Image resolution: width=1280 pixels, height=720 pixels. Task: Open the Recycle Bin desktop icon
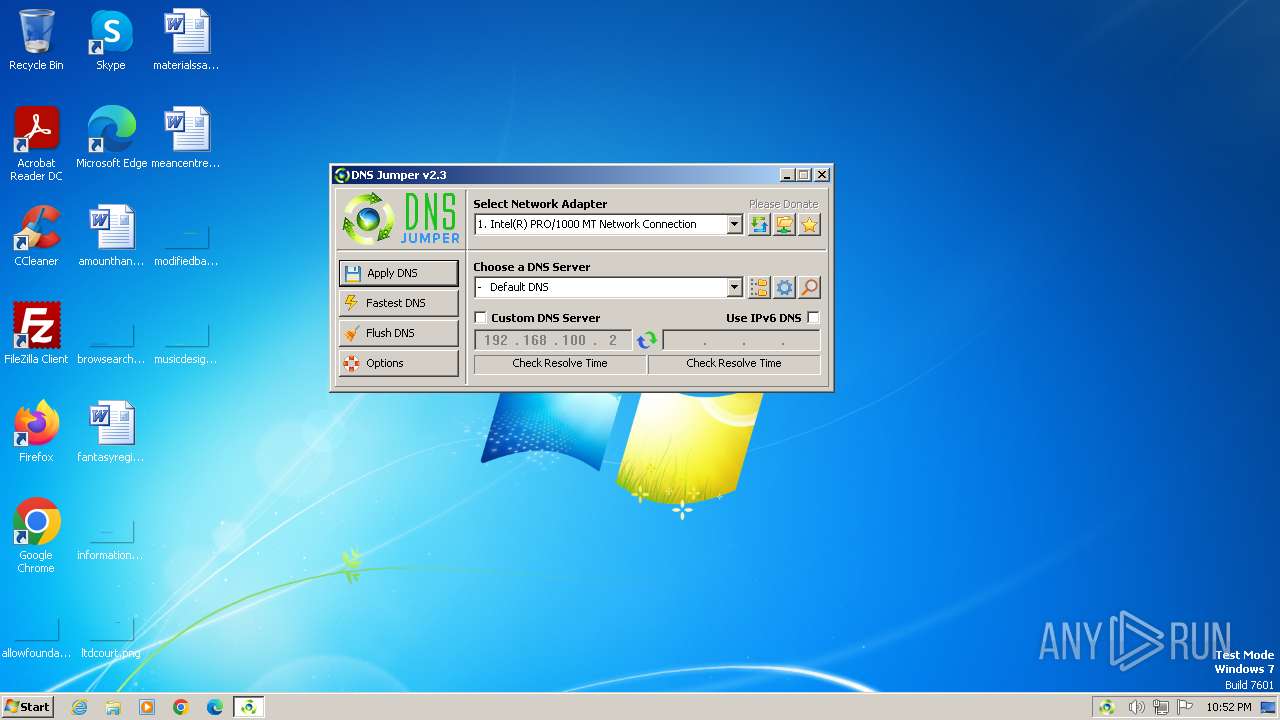click(36, 40)
